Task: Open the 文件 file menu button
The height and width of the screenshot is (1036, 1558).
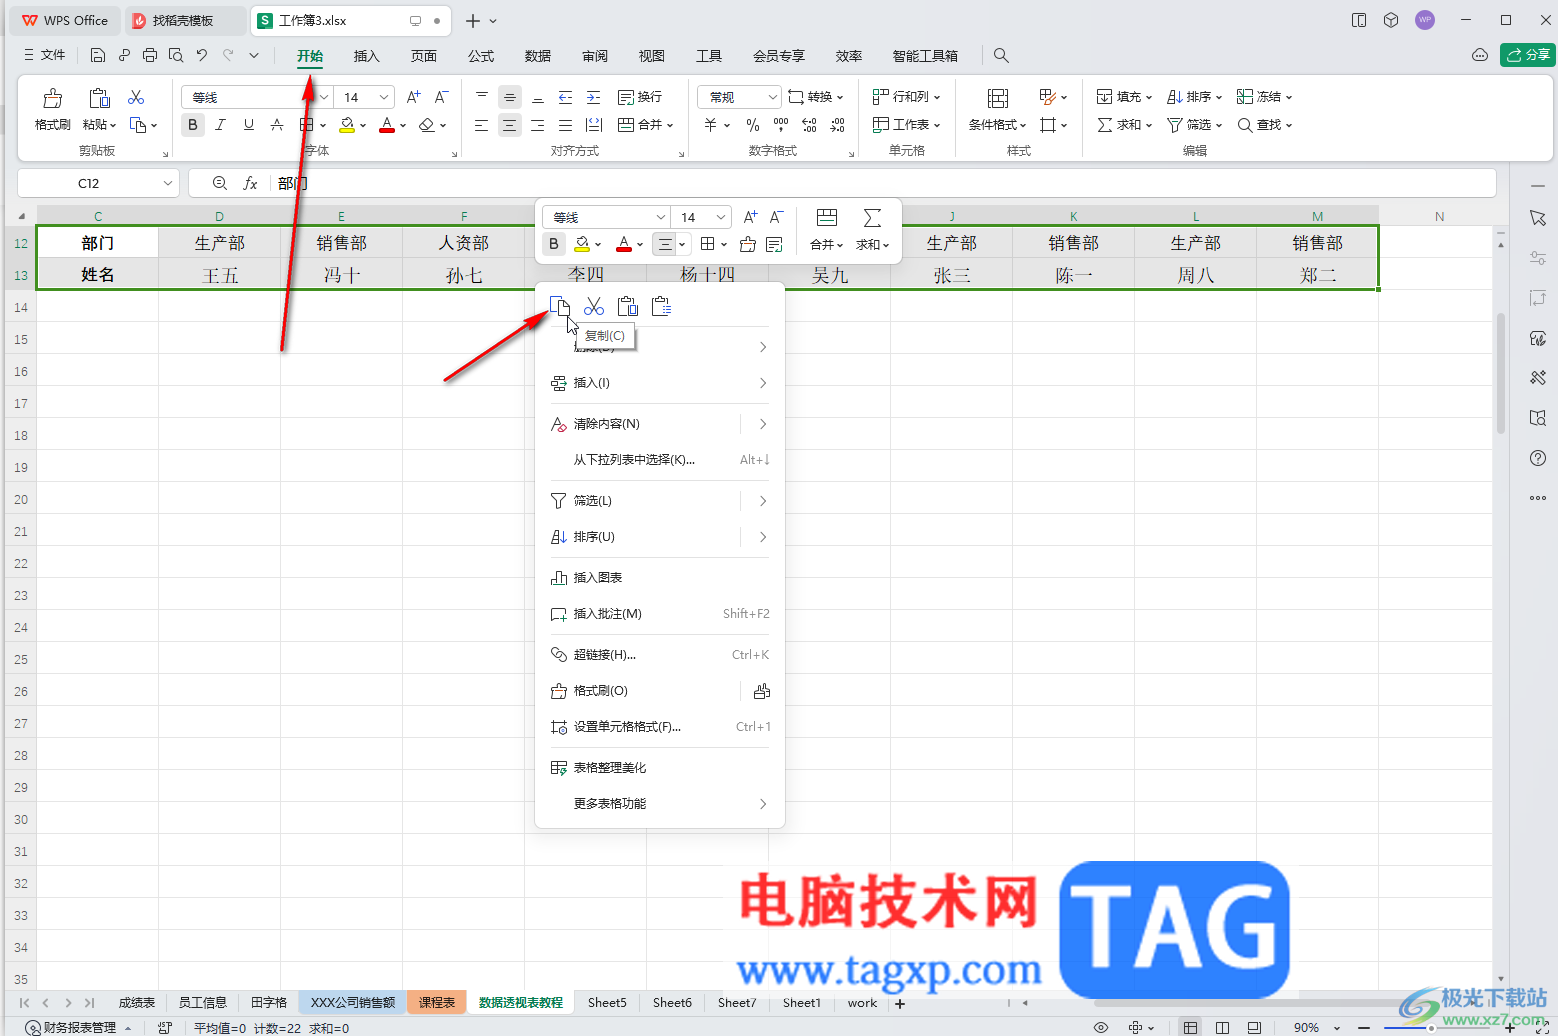Action: (44, 55)
